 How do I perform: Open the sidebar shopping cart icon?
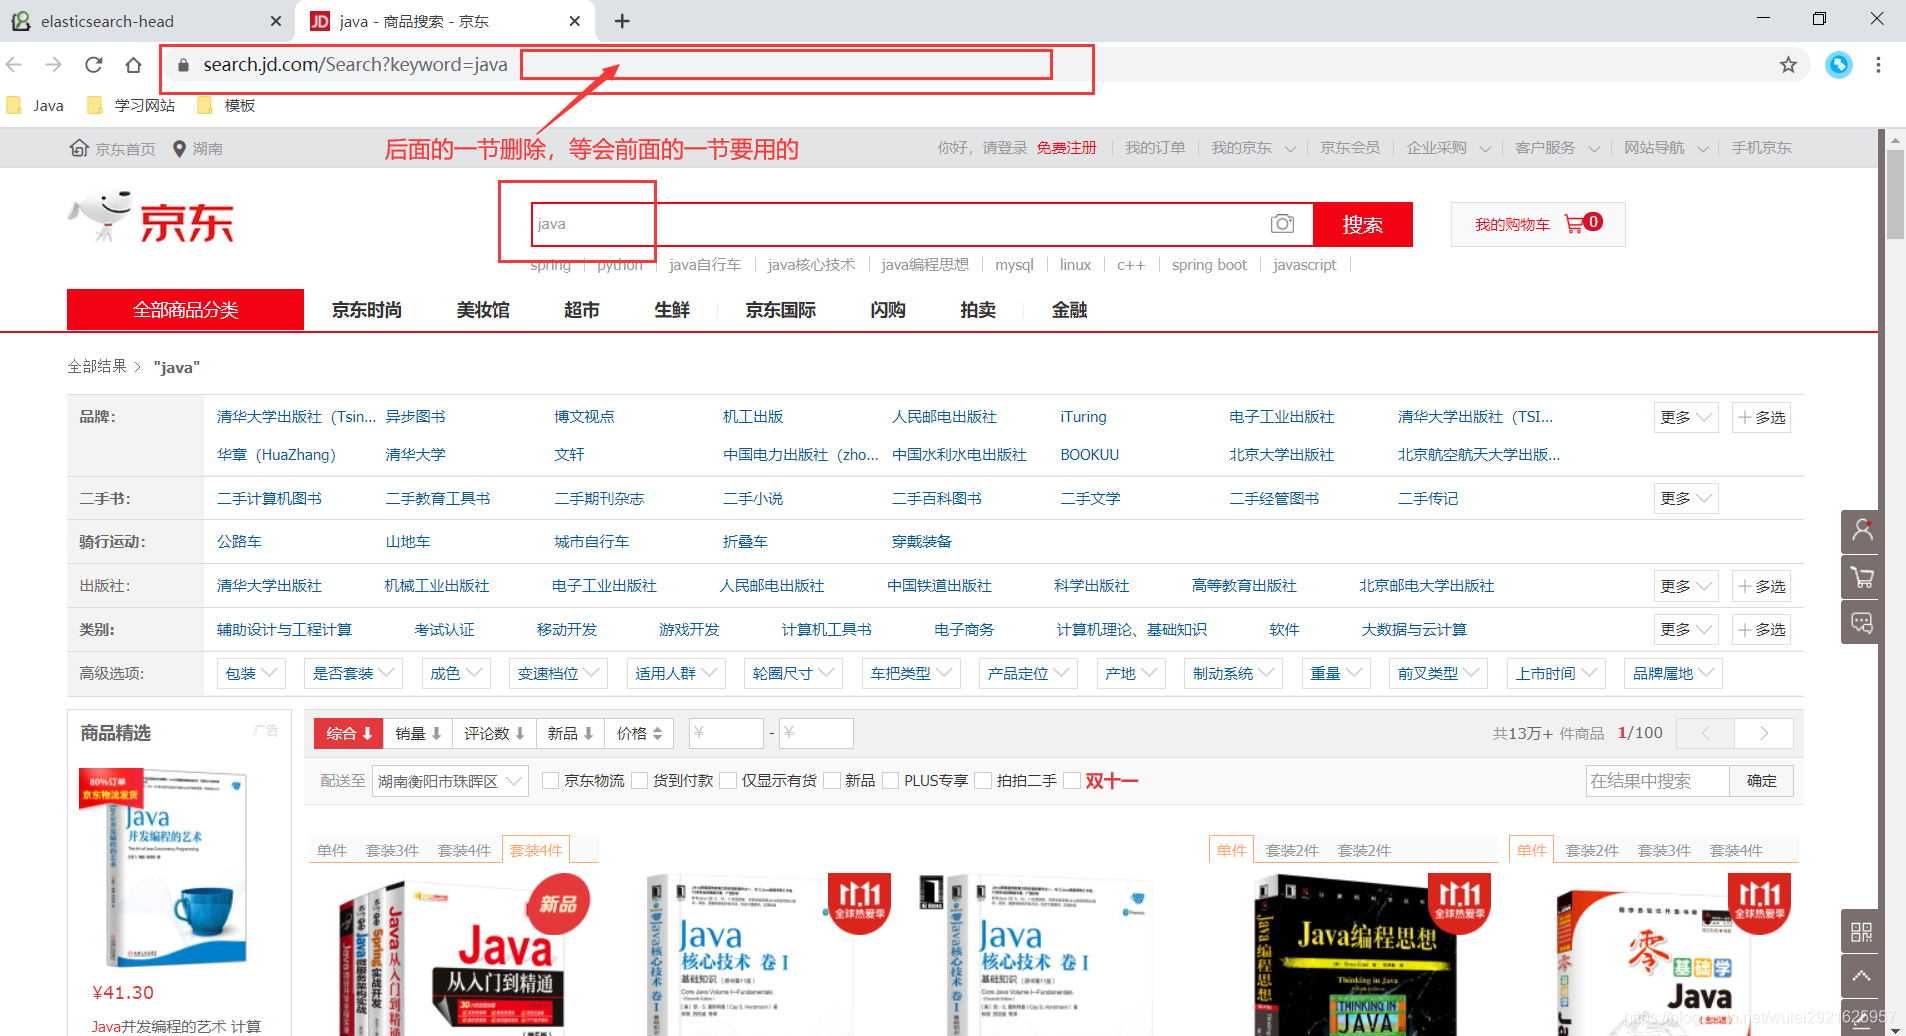coord(1861,577)
